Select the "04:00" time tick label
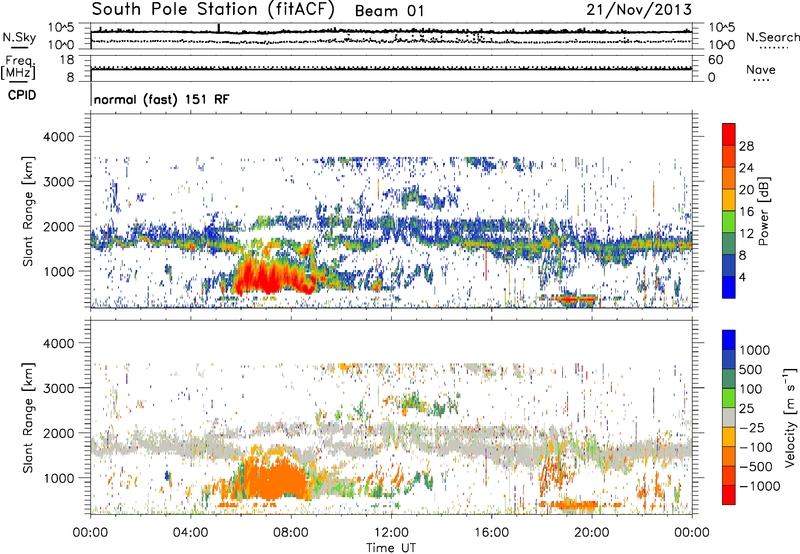 (x=190, y=533)
